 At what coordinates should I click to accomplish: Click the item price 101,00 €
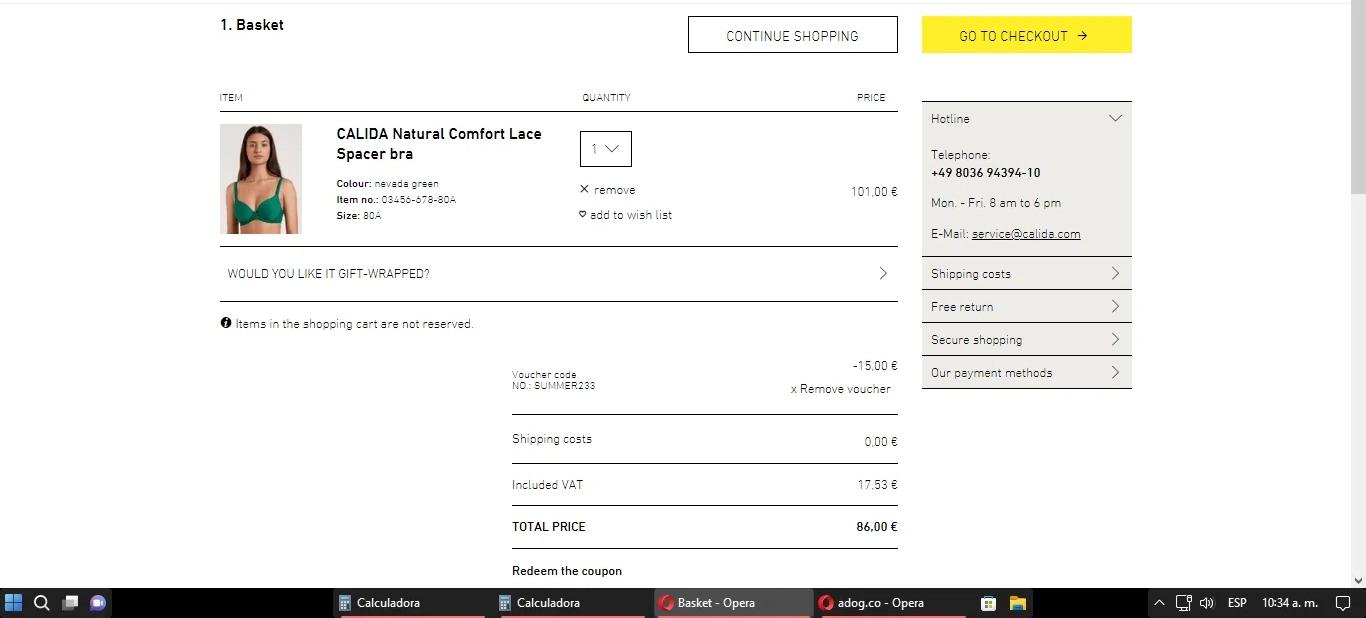coord(874,192)
